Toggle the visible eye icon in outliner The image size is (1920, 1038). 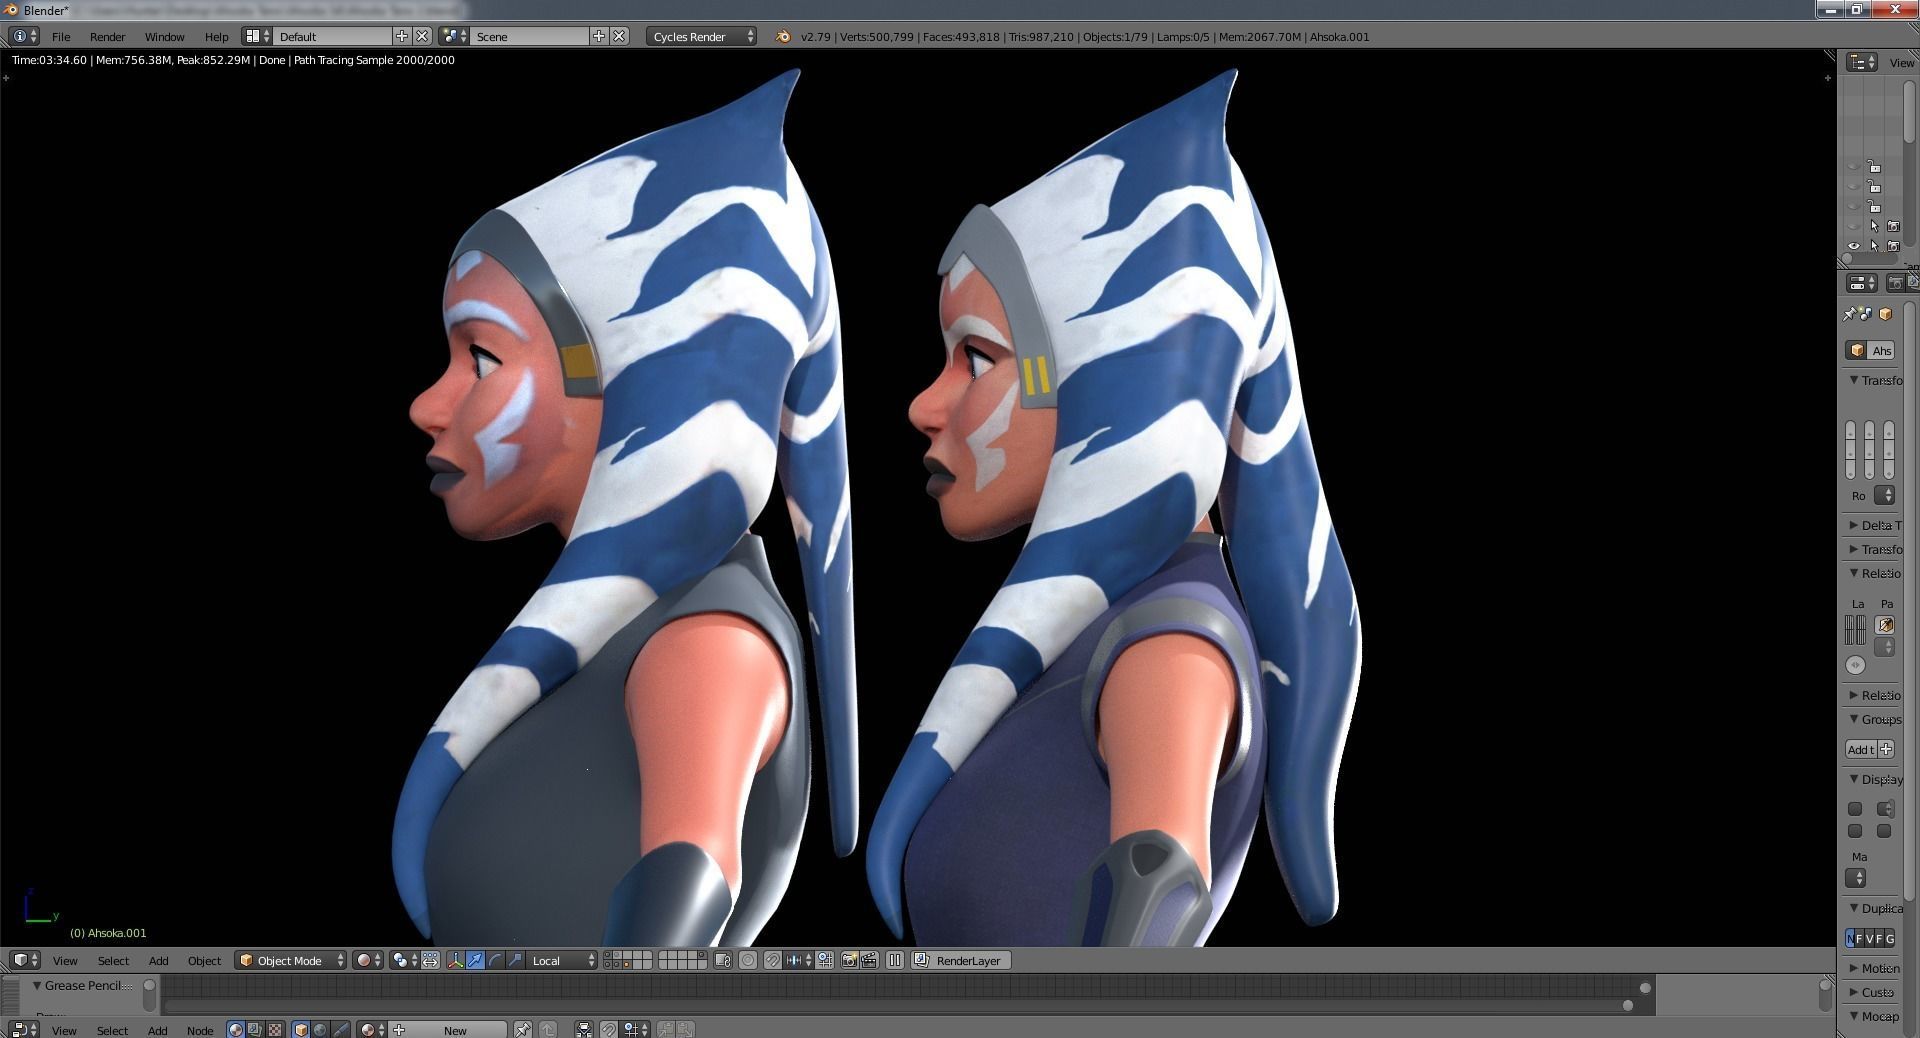tap(1854, 245)
